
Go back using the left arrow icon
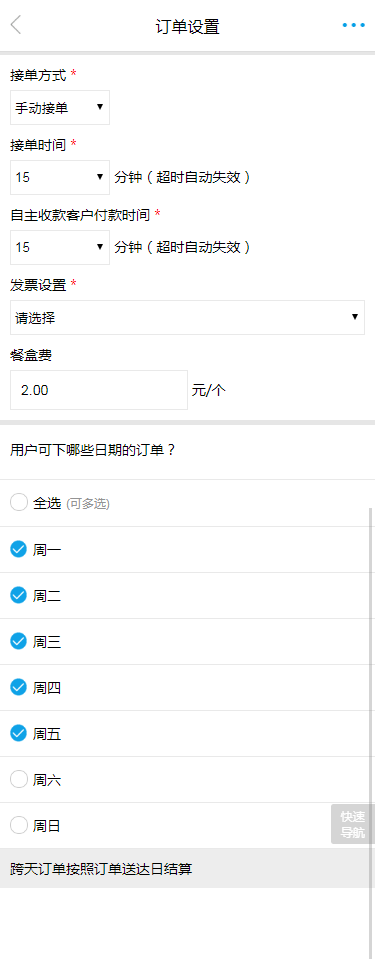(x=16, y=25)
